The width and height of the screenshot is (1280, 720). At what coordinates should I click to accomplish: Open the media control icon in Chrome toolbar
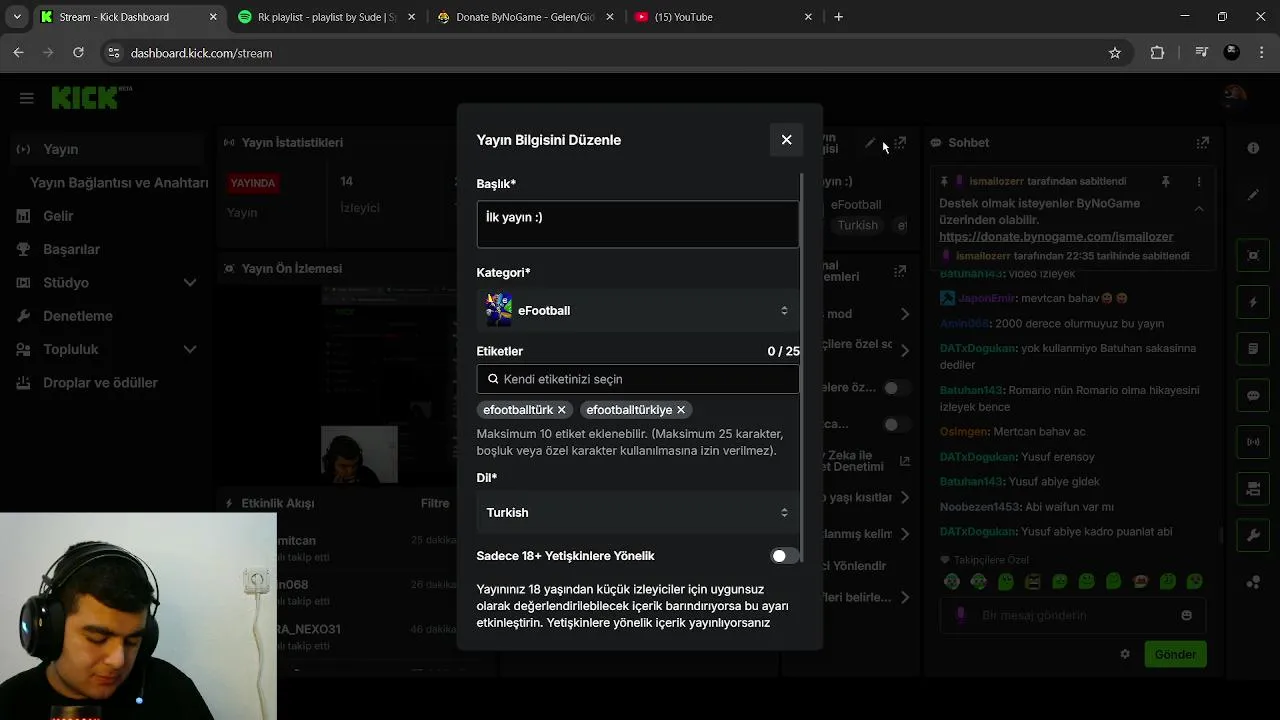coord(1201,53)
